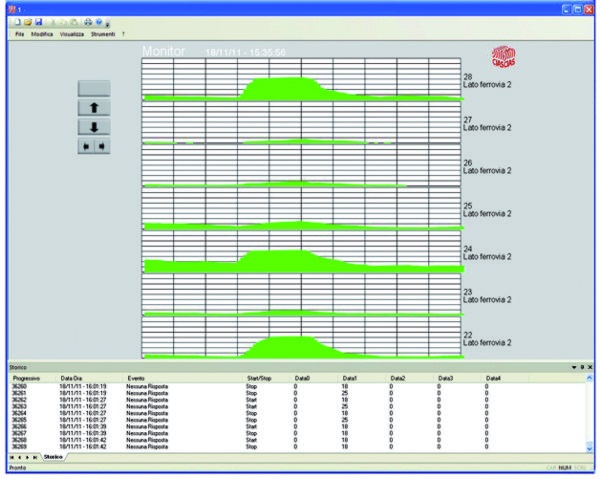Open the File menu
This screenshot has height=479, width=600.
(x=19, y=34)
